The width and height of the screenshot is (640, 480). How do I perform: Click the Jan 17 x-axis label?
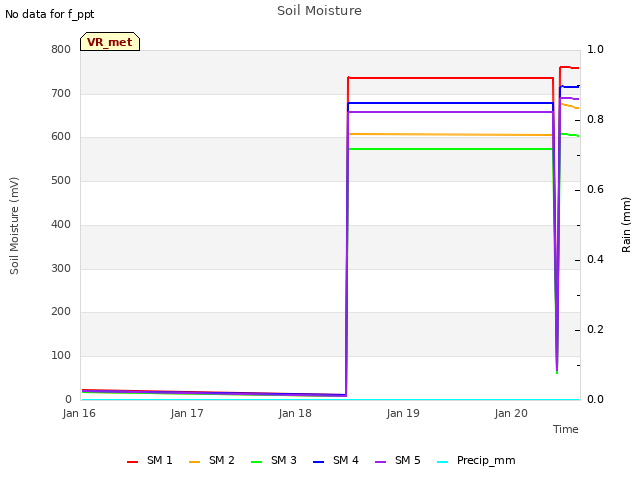coord(187,413)
